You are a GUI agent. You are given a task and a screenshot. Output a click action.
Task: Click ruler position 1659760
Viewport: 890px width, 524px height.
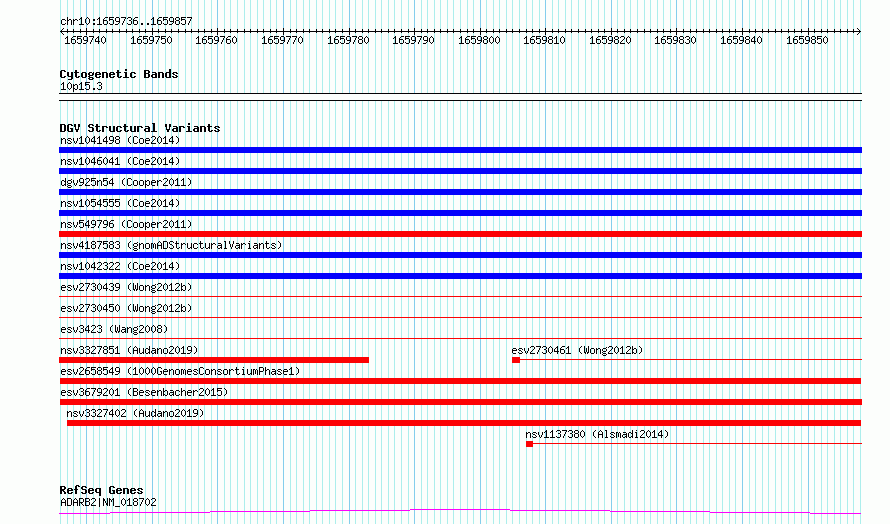pyautogui.click(x=216, y=40)
